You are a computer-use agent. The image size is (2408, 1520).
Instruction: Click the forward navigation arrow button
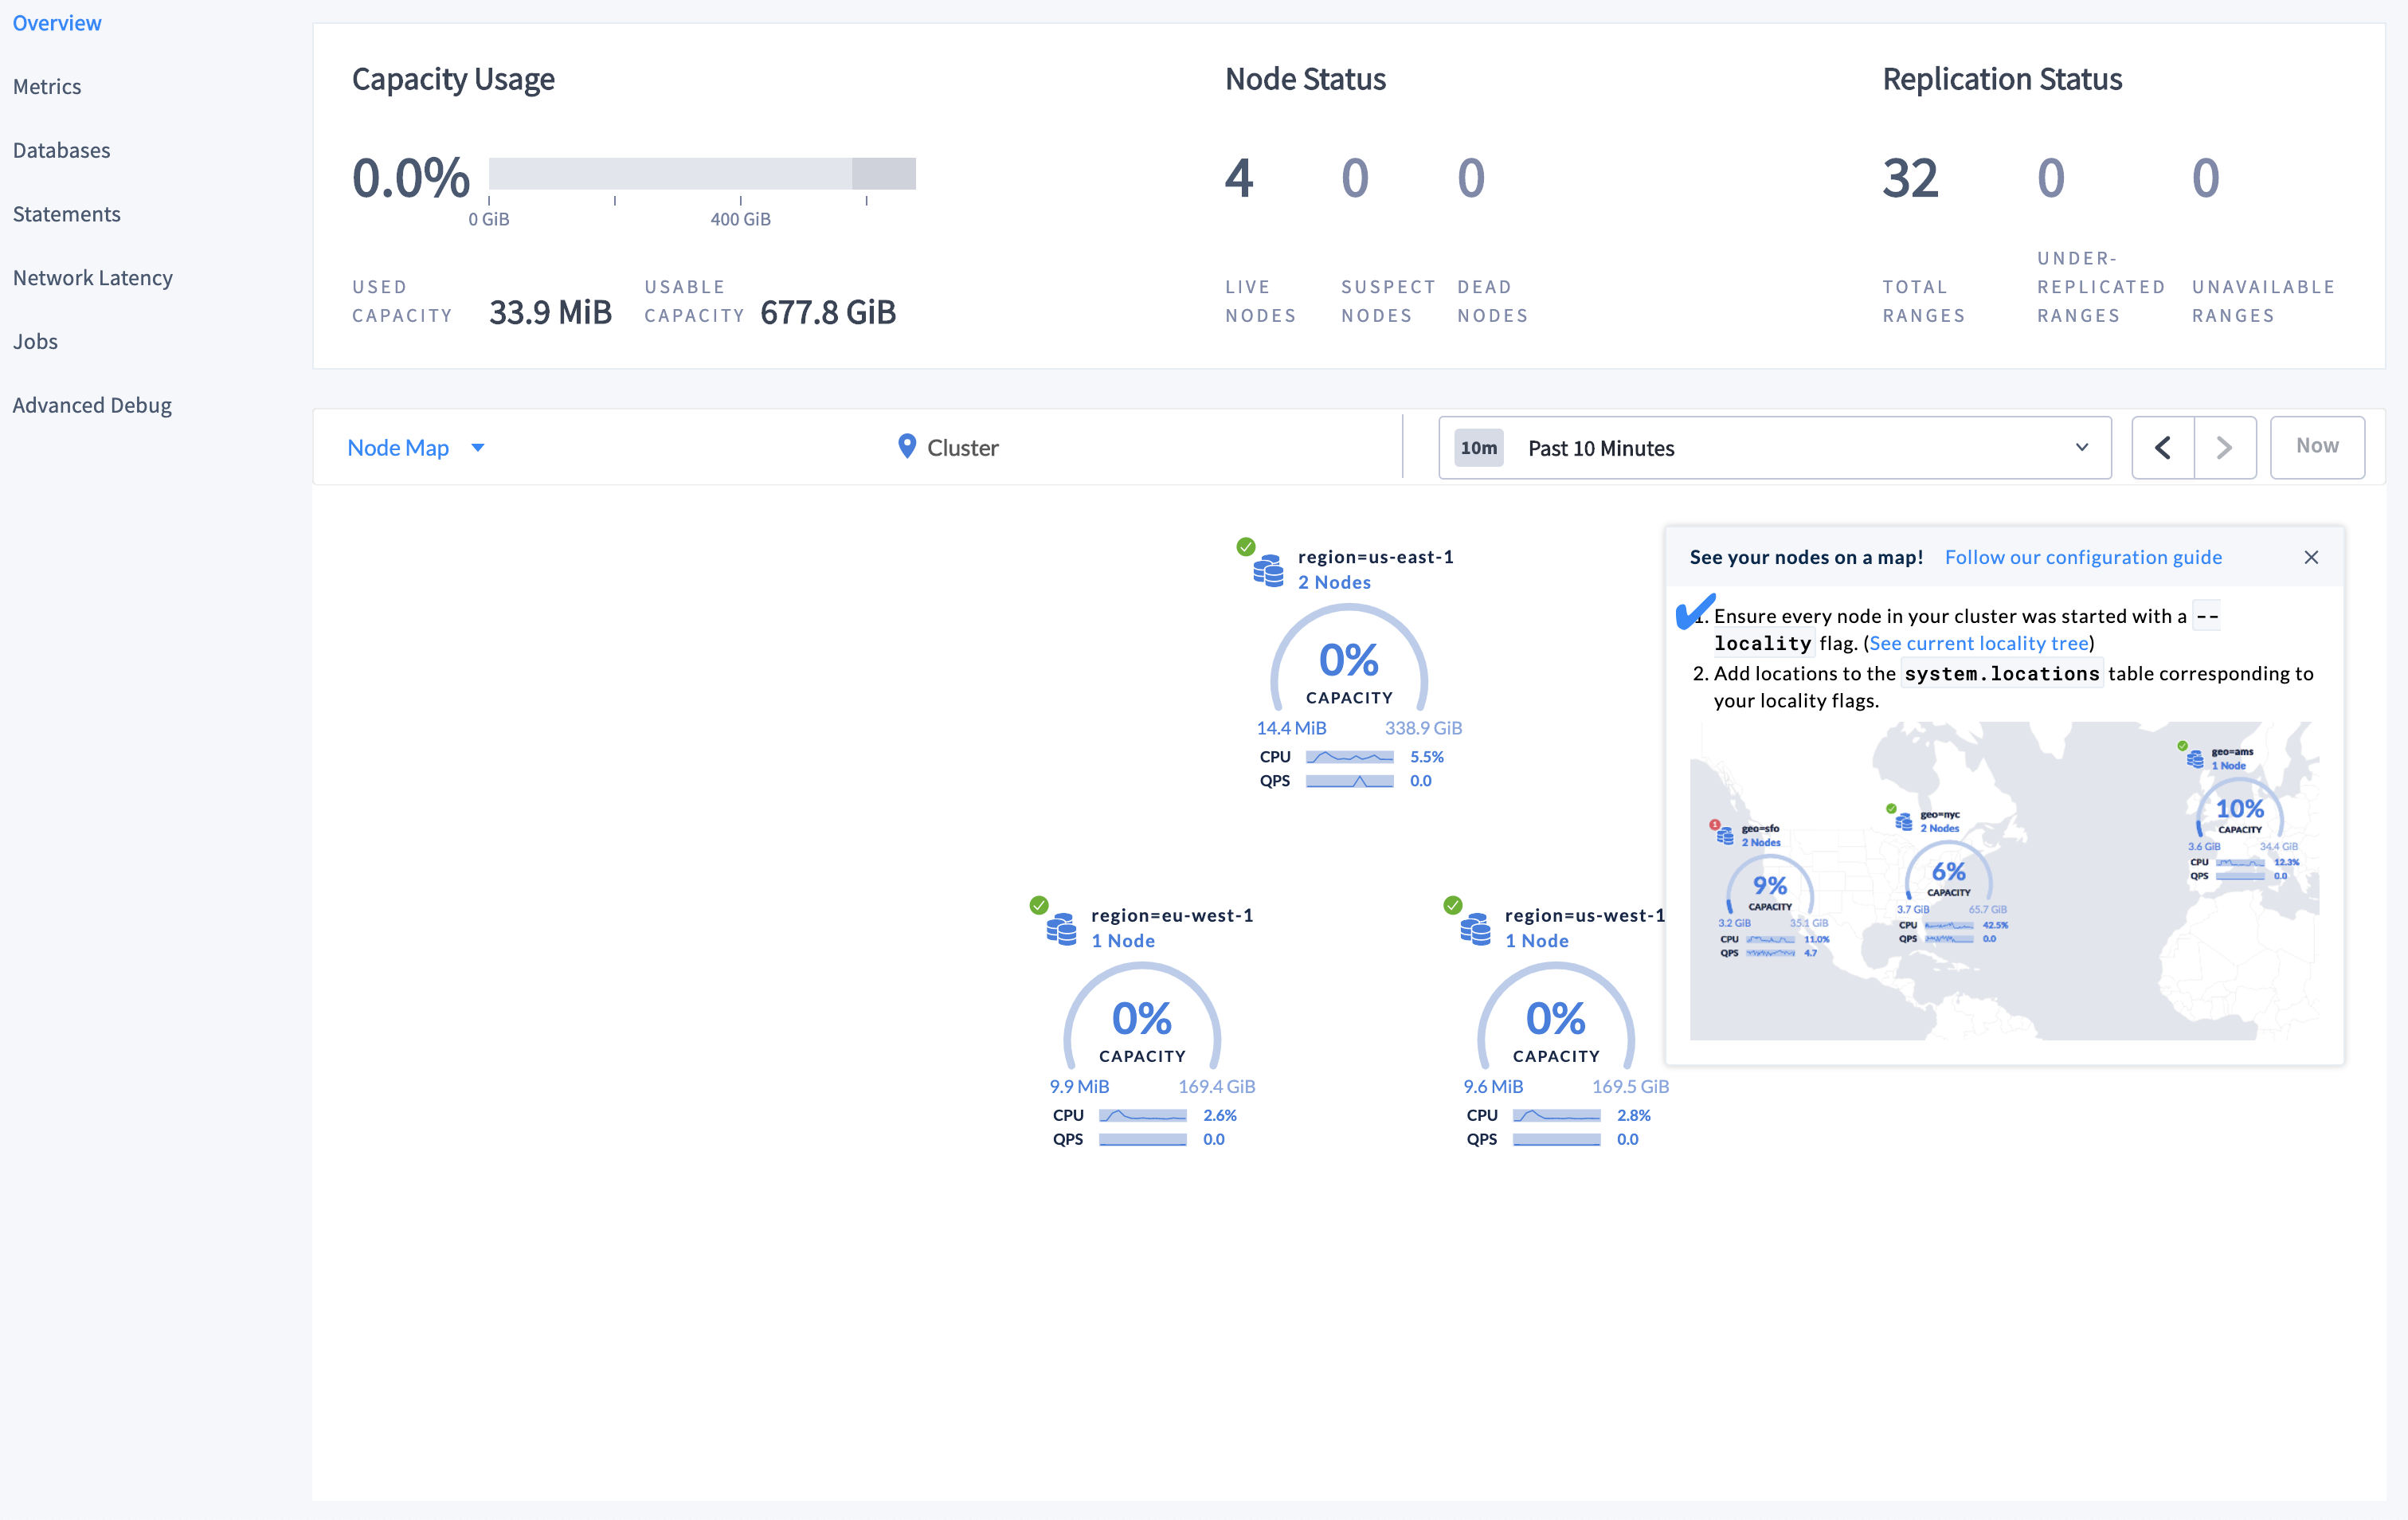pyautogui.click(x=2222, y=447)
